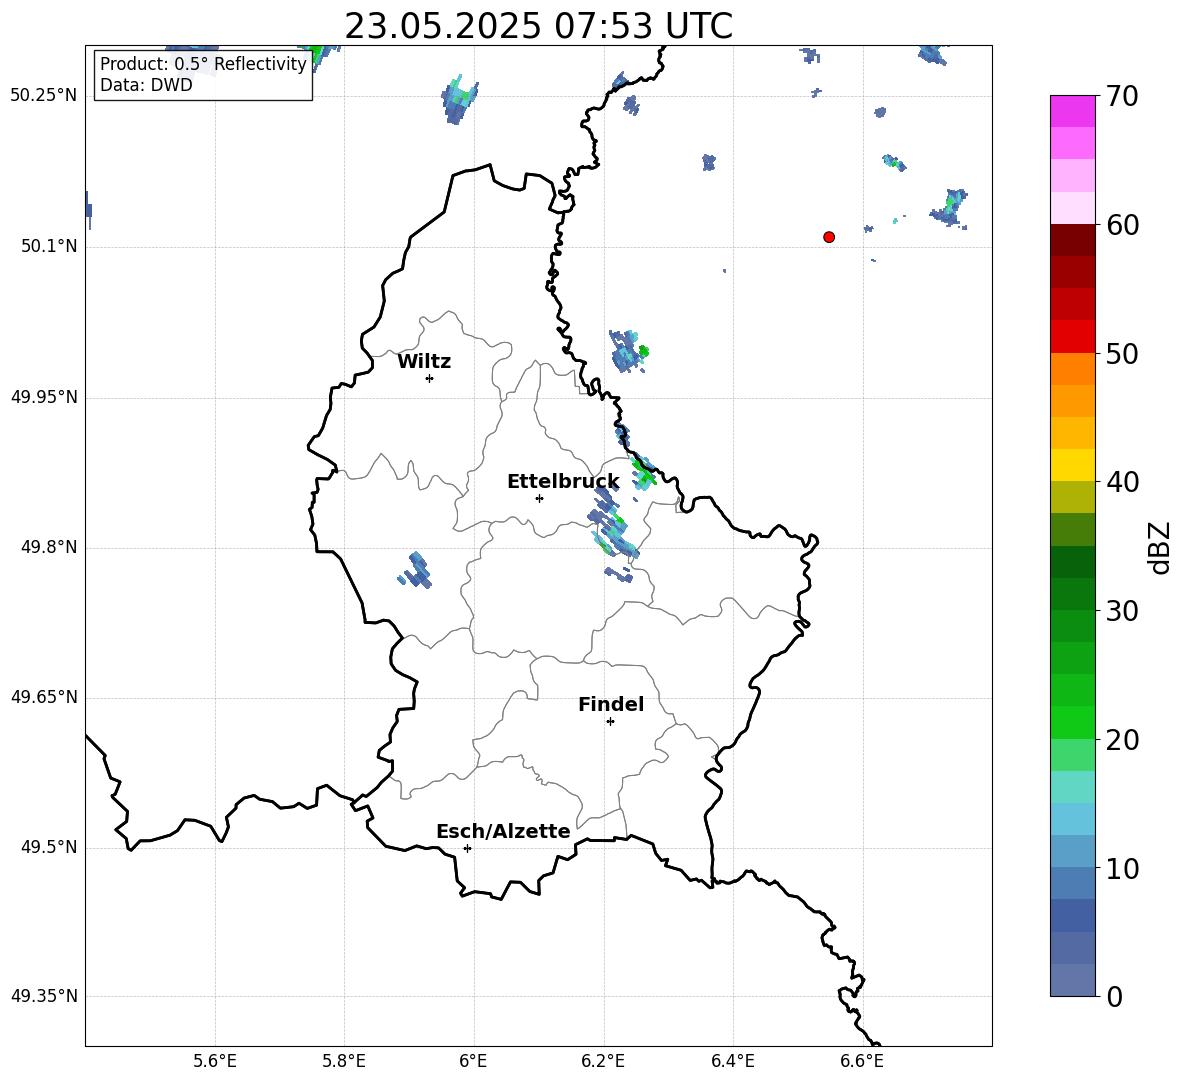Click the colorbar tick label 30

1122,611
